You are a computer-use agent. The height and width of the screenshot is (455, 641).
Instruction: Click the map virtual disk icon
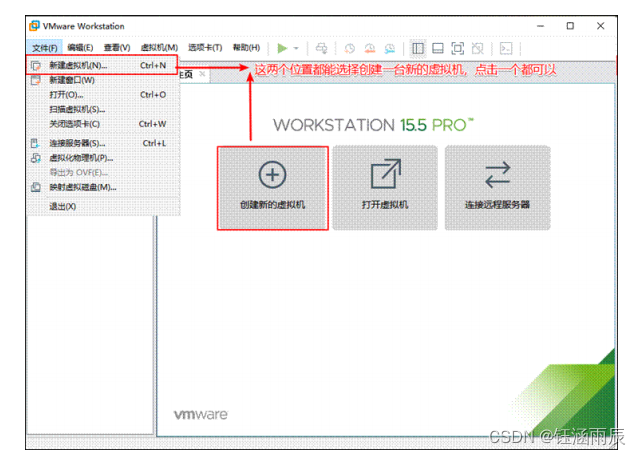(36, 188)
